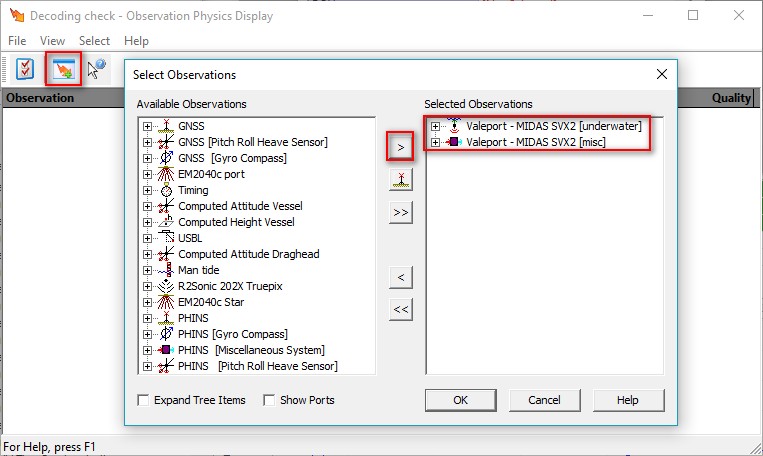
Task: Click the checklist toolbar icon
Action: tap(25, 69)
